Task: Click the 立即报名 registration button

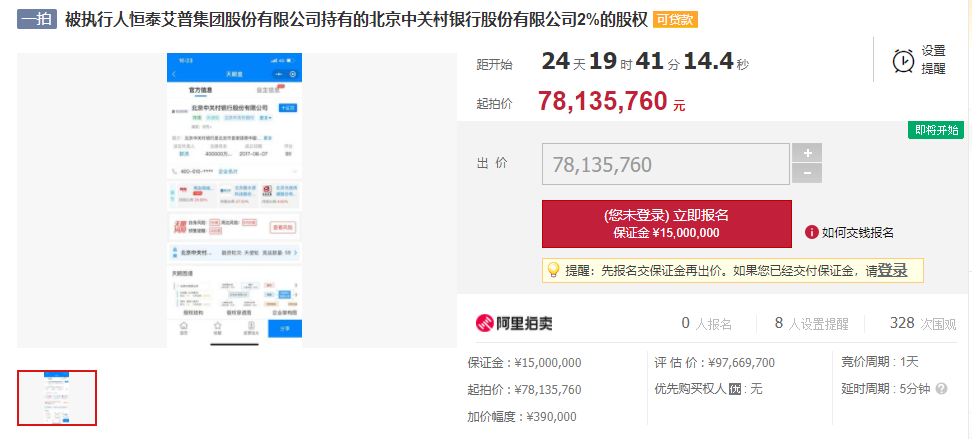Action: point(666,224)
